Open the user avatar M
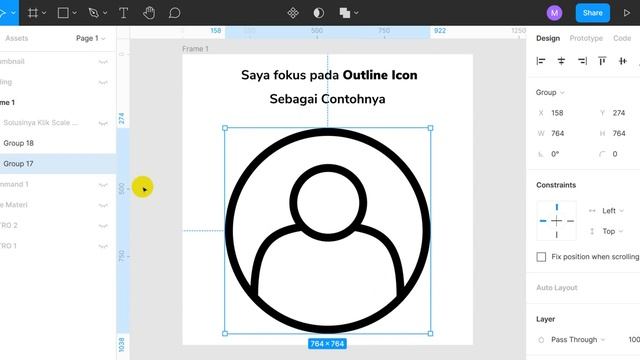Viewport: 640px width, 360px height. point(554,13)
